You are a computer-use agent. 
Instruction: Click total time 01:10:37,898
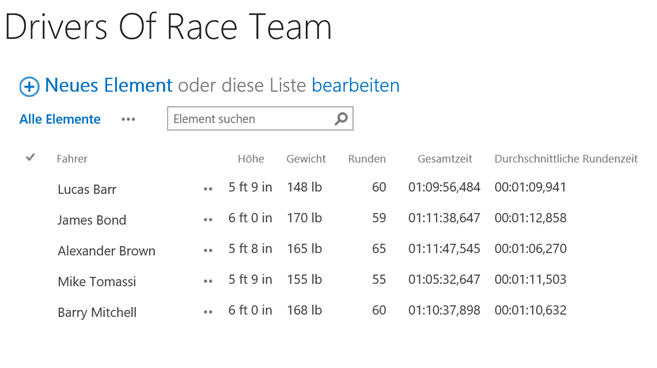click(444, 310)
